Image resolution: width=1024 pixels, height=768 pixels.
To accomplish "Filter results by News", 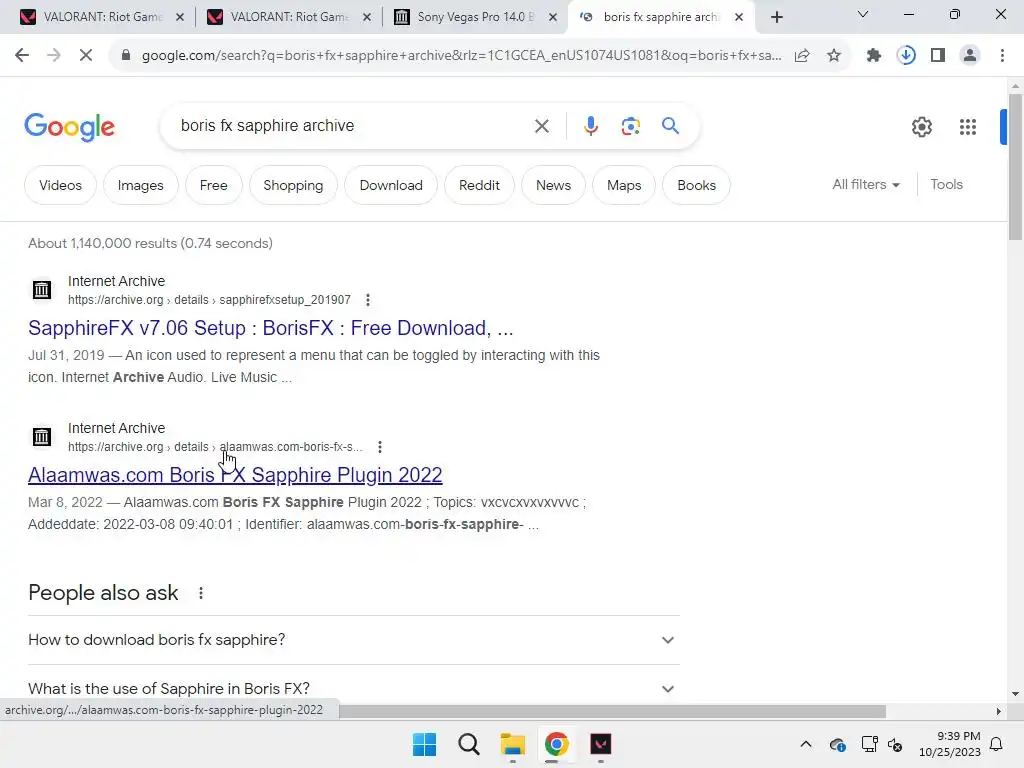I will click(553, 185).
